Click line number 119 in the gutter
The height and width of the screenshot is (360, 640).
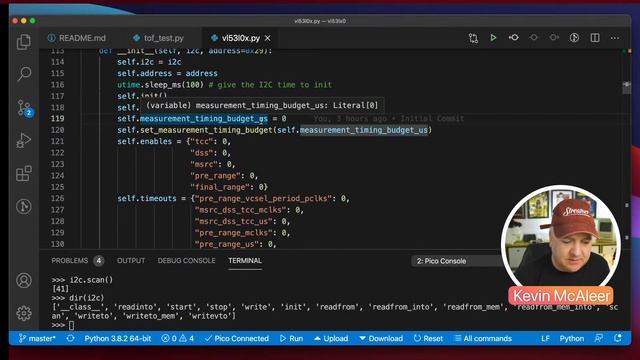(x=58, y=118)
